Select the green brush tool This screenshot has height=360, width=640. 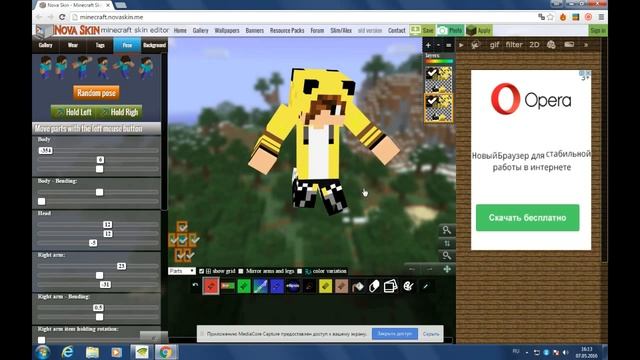pos(244,286)
